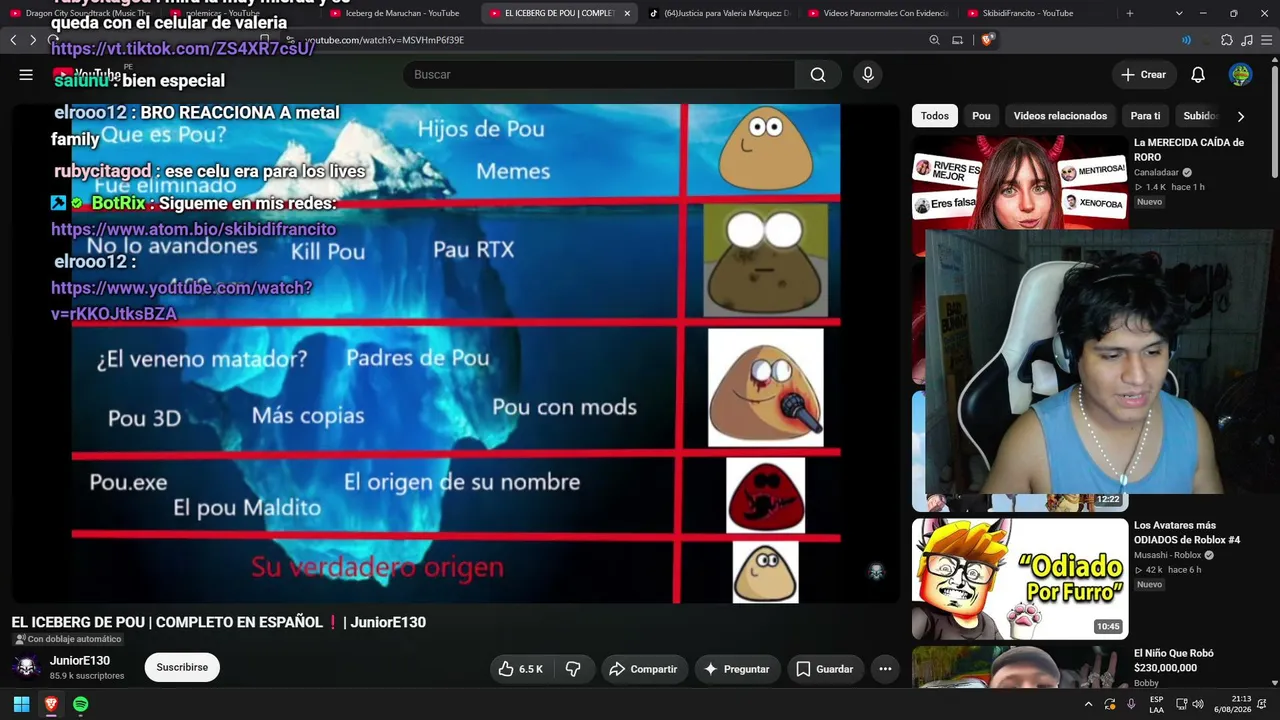Viewport: 1280px width, 720px height.
Task: Open the browser extensions puzzle icon
Action: tap(1227, 40)
